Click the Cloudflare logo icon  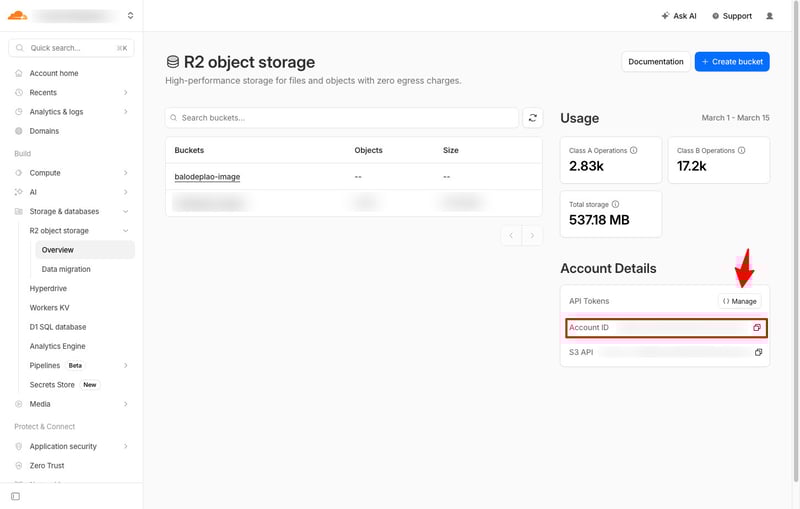pos(18,15)
